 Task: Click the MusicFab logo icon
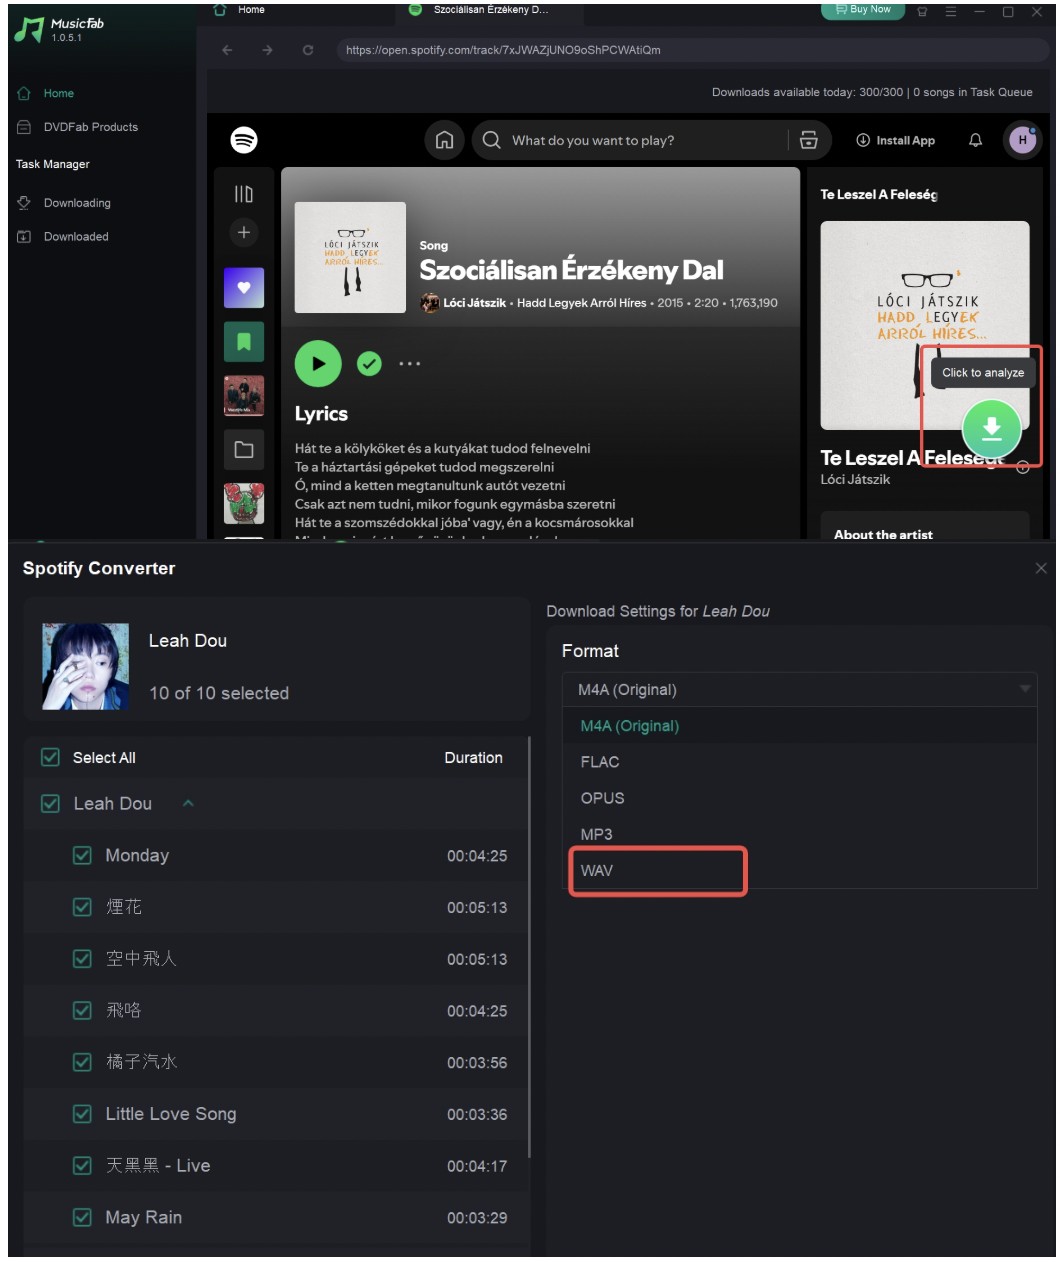(x=29, y=30)
